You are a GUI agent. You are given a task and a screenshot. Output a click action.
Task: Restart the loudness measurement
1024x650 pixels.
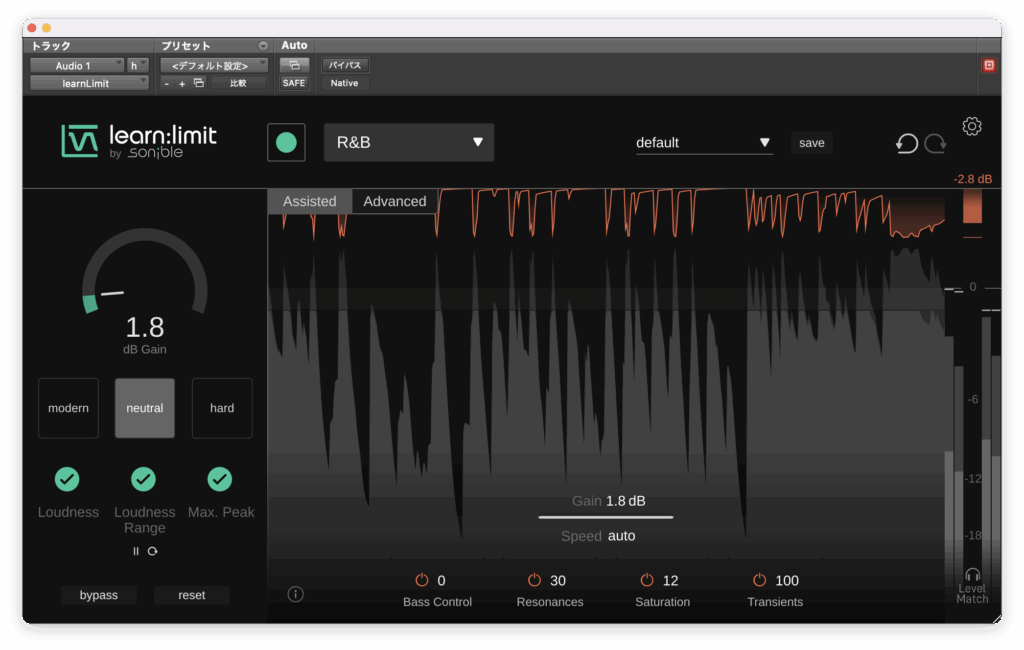click(x=153, y=551)
